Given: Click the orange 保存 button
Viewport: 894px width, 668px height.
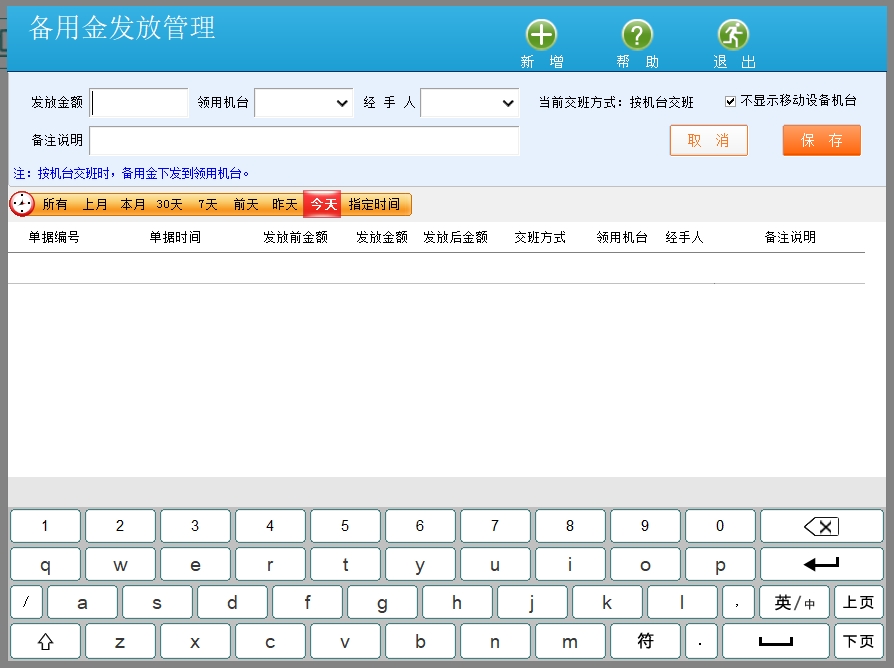Looking at the screenshot, I should [821, 140].
